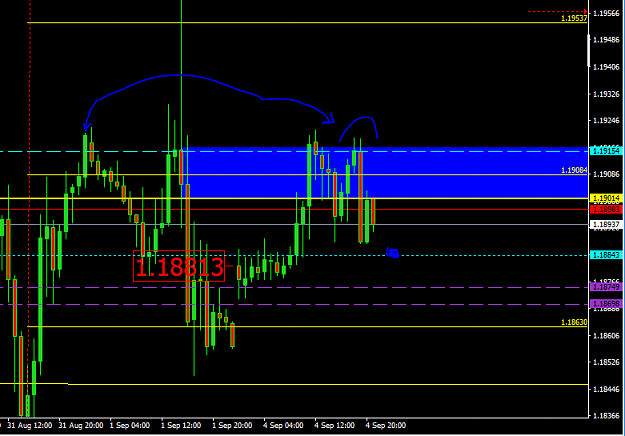
Task: Click the cyan 1.19154 price tag
Action: [606, 151]
